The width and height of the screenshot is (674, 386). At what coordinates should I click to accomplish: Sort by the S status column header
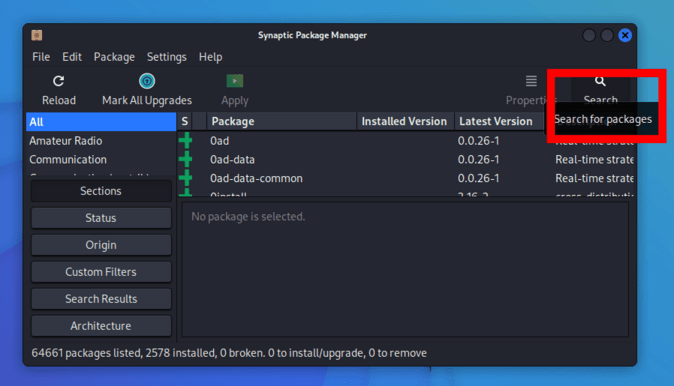coord(185,121)
